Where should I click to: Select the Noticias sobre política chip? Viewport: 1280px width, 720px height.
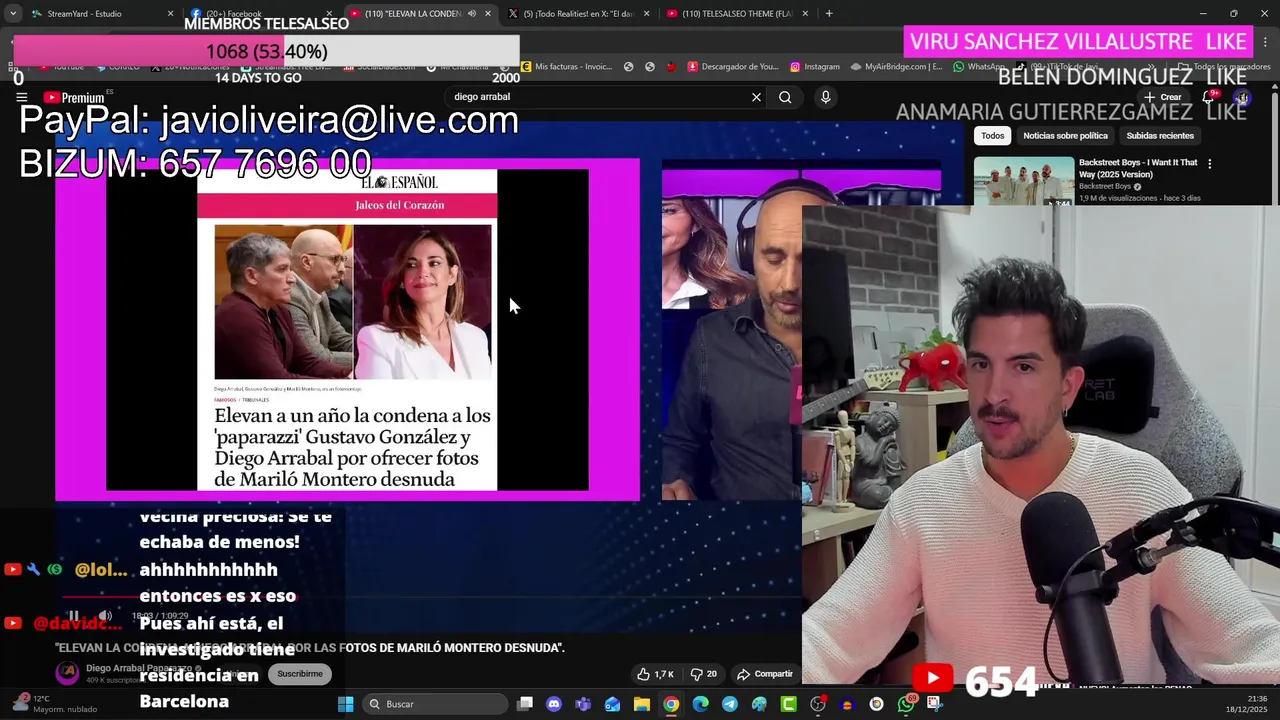pyautogui.click(x=1065, y=135)
